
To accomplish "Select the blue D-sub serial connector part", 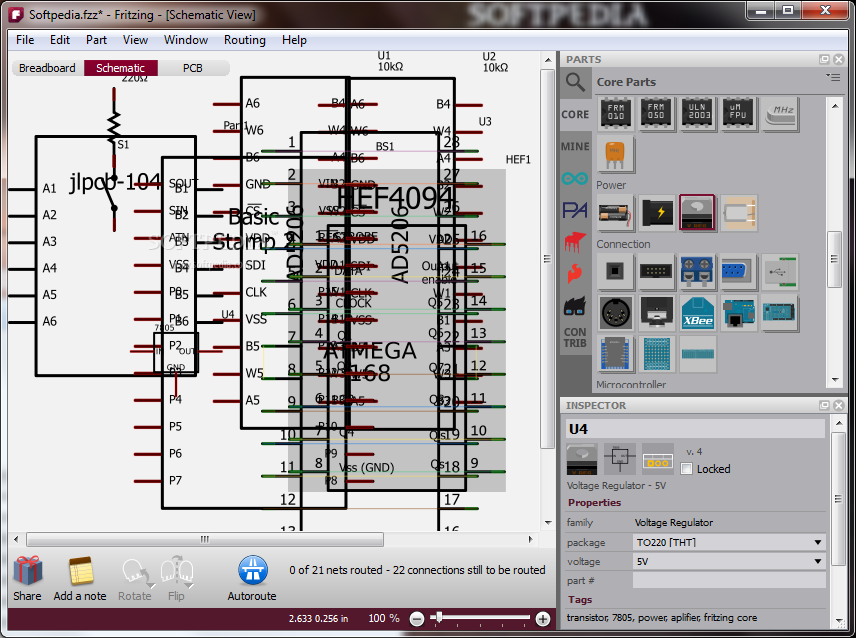I will click(x=738, y=271).
